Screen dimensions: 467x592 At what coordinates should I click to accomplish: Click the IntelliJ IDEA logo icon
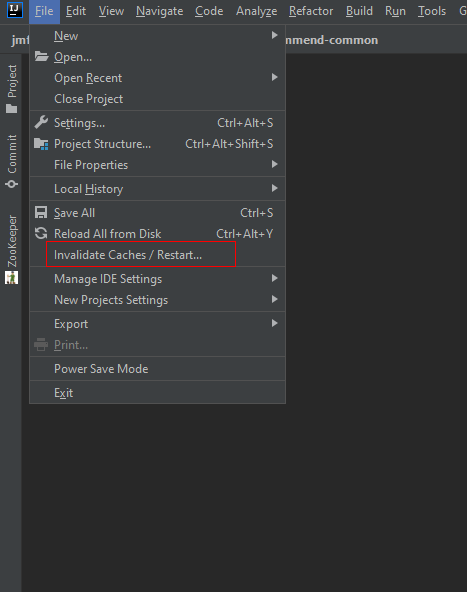[x=15, y=10]
